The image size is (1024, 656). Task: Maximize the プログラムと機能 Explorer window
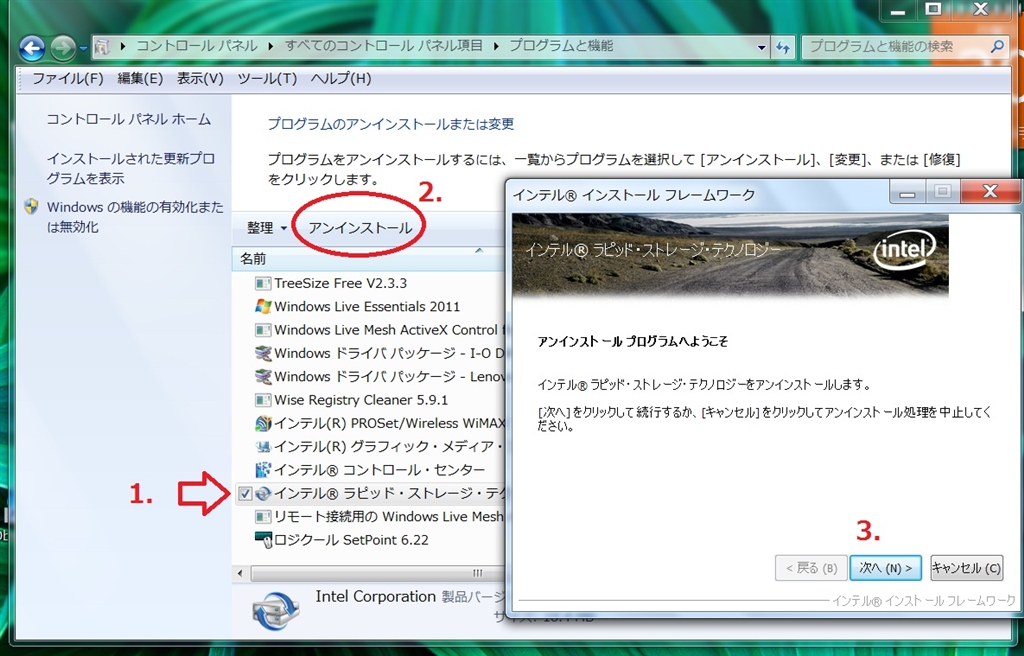(x=934, y=9)
